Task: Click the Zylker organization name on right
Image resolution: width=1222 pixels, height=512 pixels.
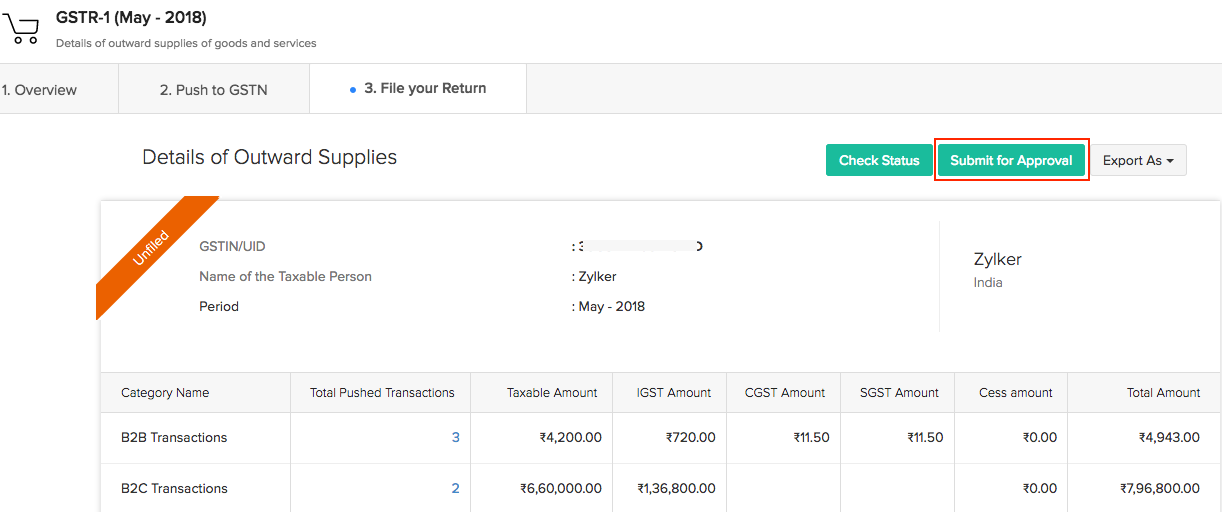Action: pos(997,260)
